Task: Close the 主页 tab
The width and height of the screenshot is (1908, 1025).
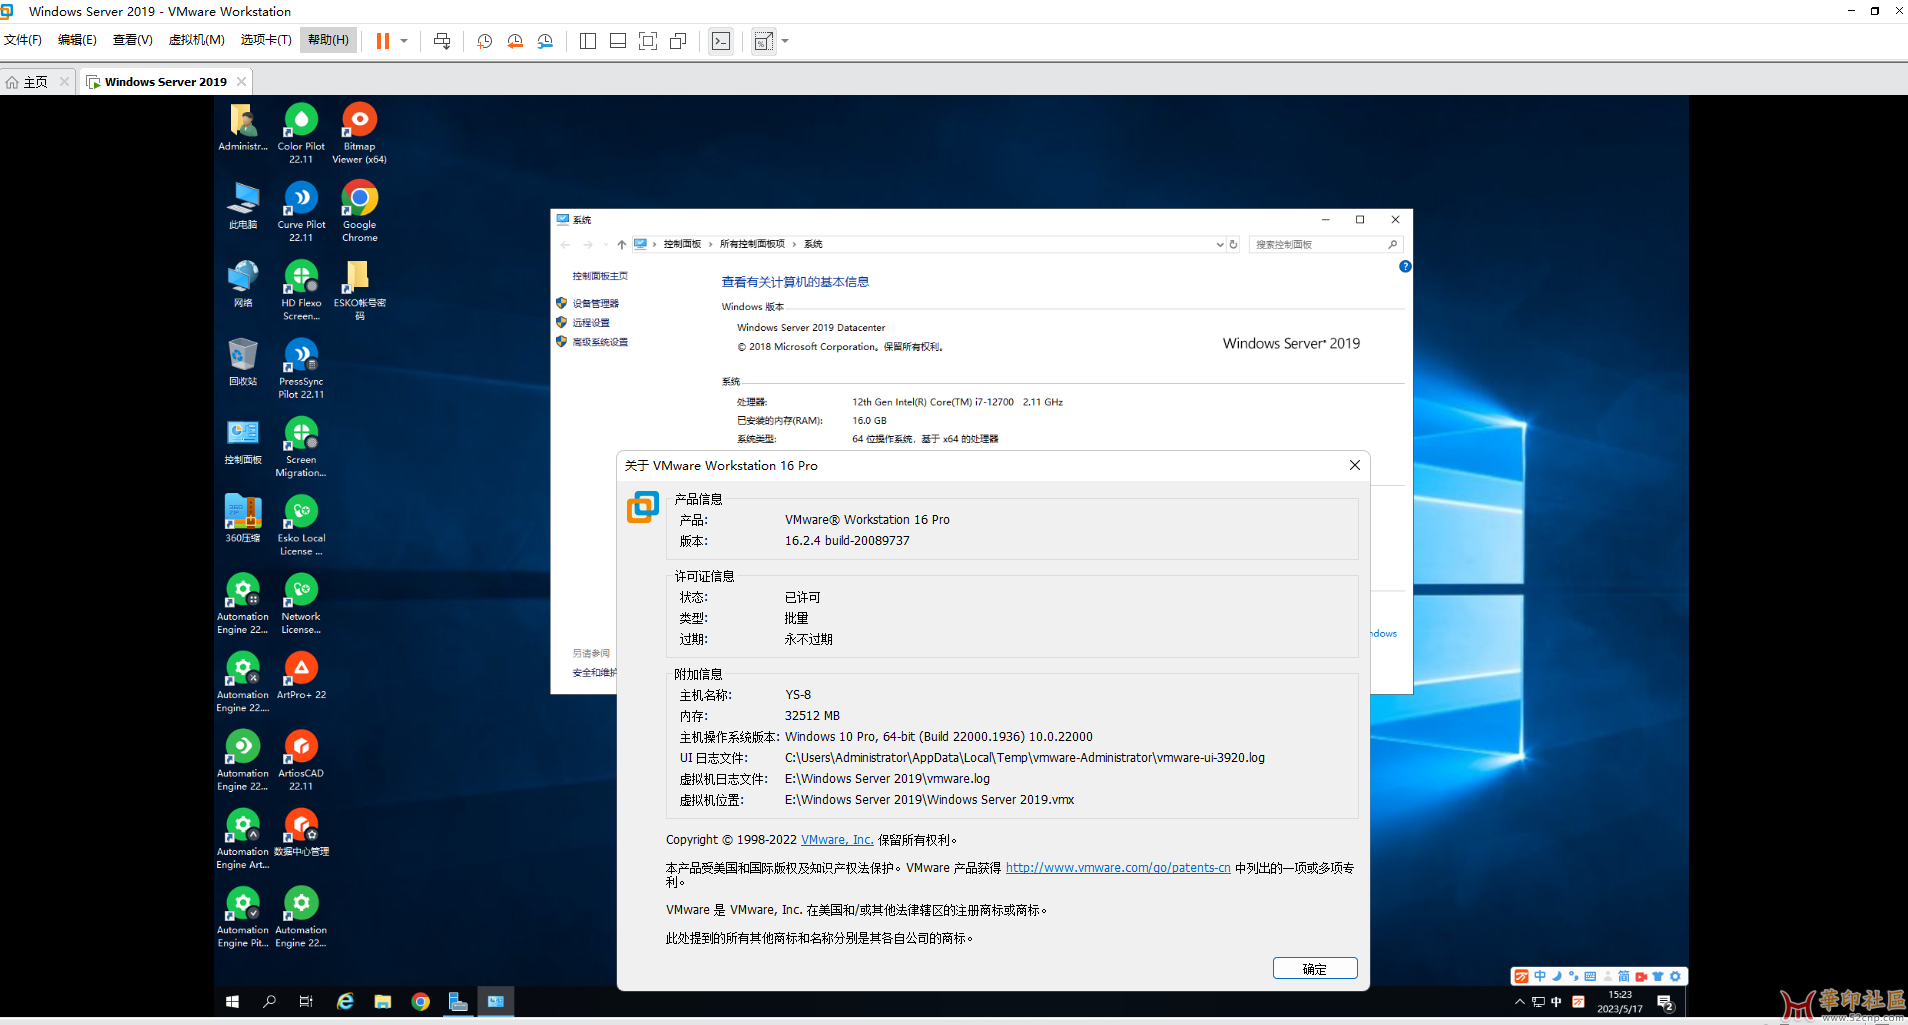Action: click(x=65, y=82)
